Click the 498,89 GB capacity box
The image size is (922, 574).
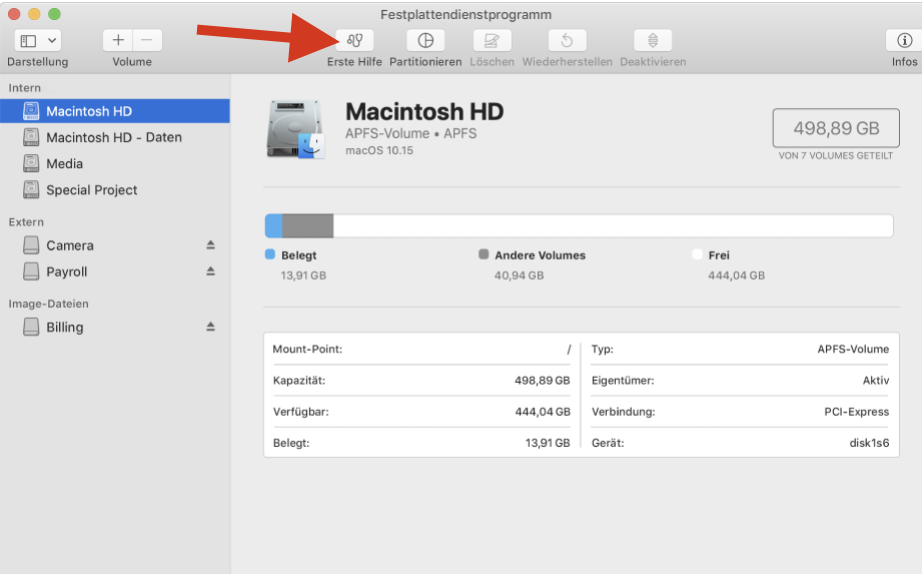pos(836,128)
